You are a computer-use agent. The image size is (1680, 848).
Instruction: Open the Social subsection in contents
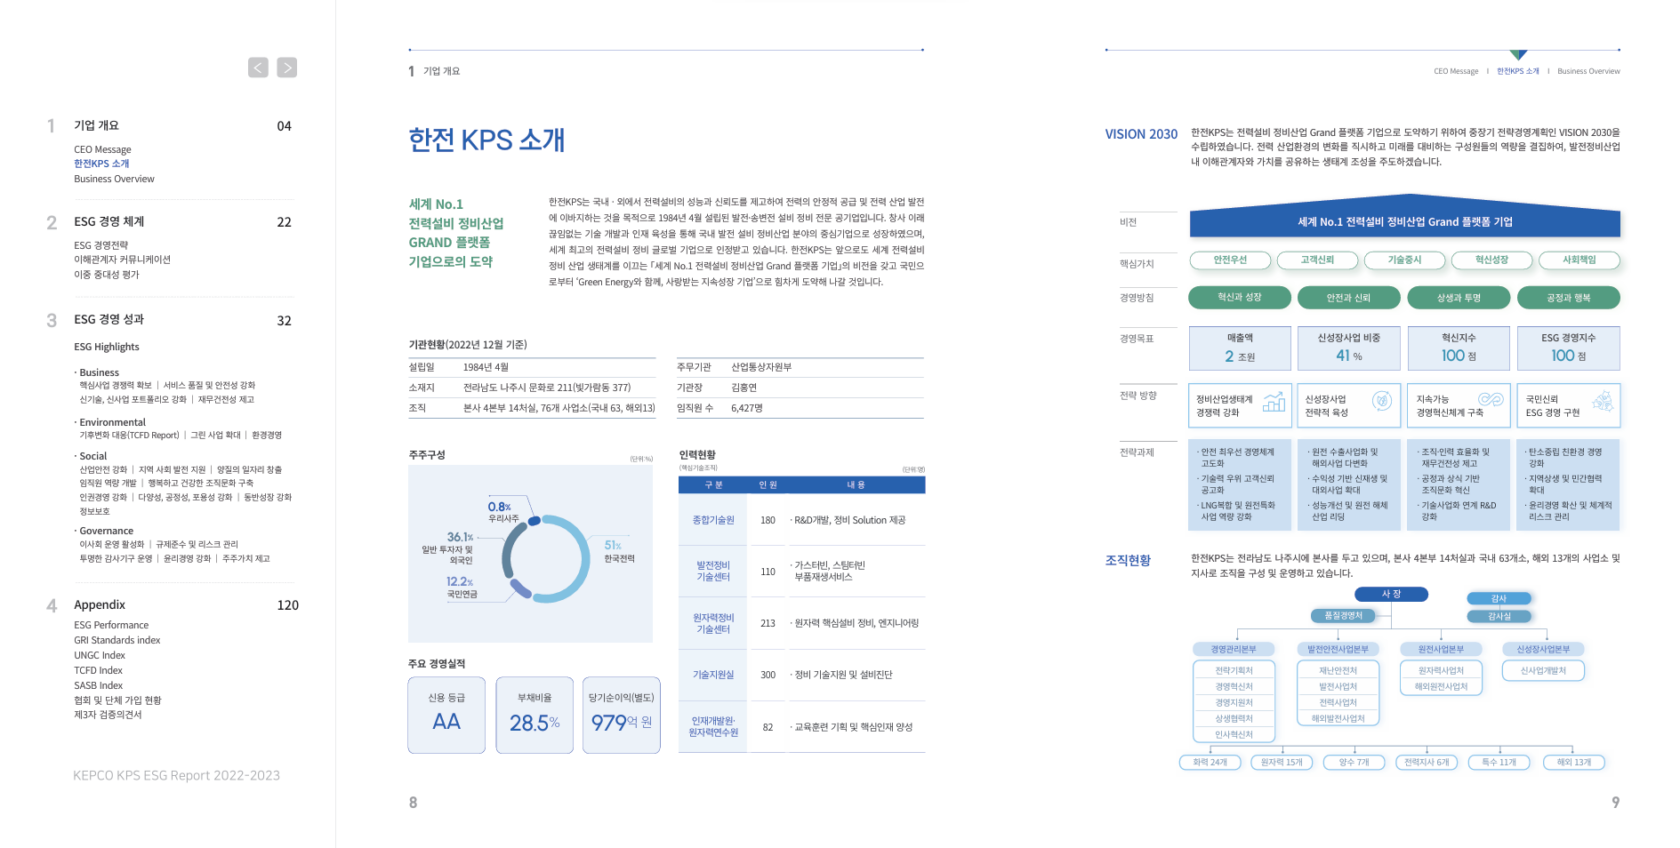tap(93, 456)
